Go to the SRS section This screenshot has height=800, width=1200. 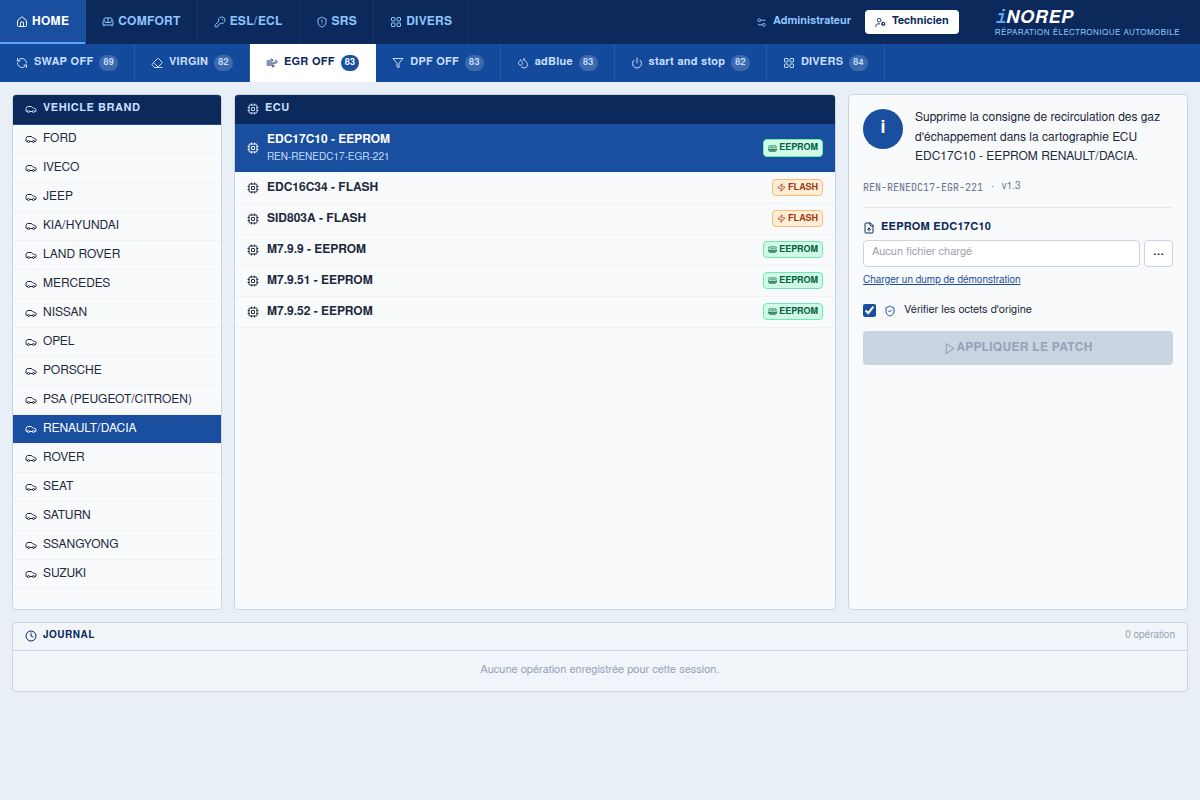pyautogui.click(x=336, y=21)
